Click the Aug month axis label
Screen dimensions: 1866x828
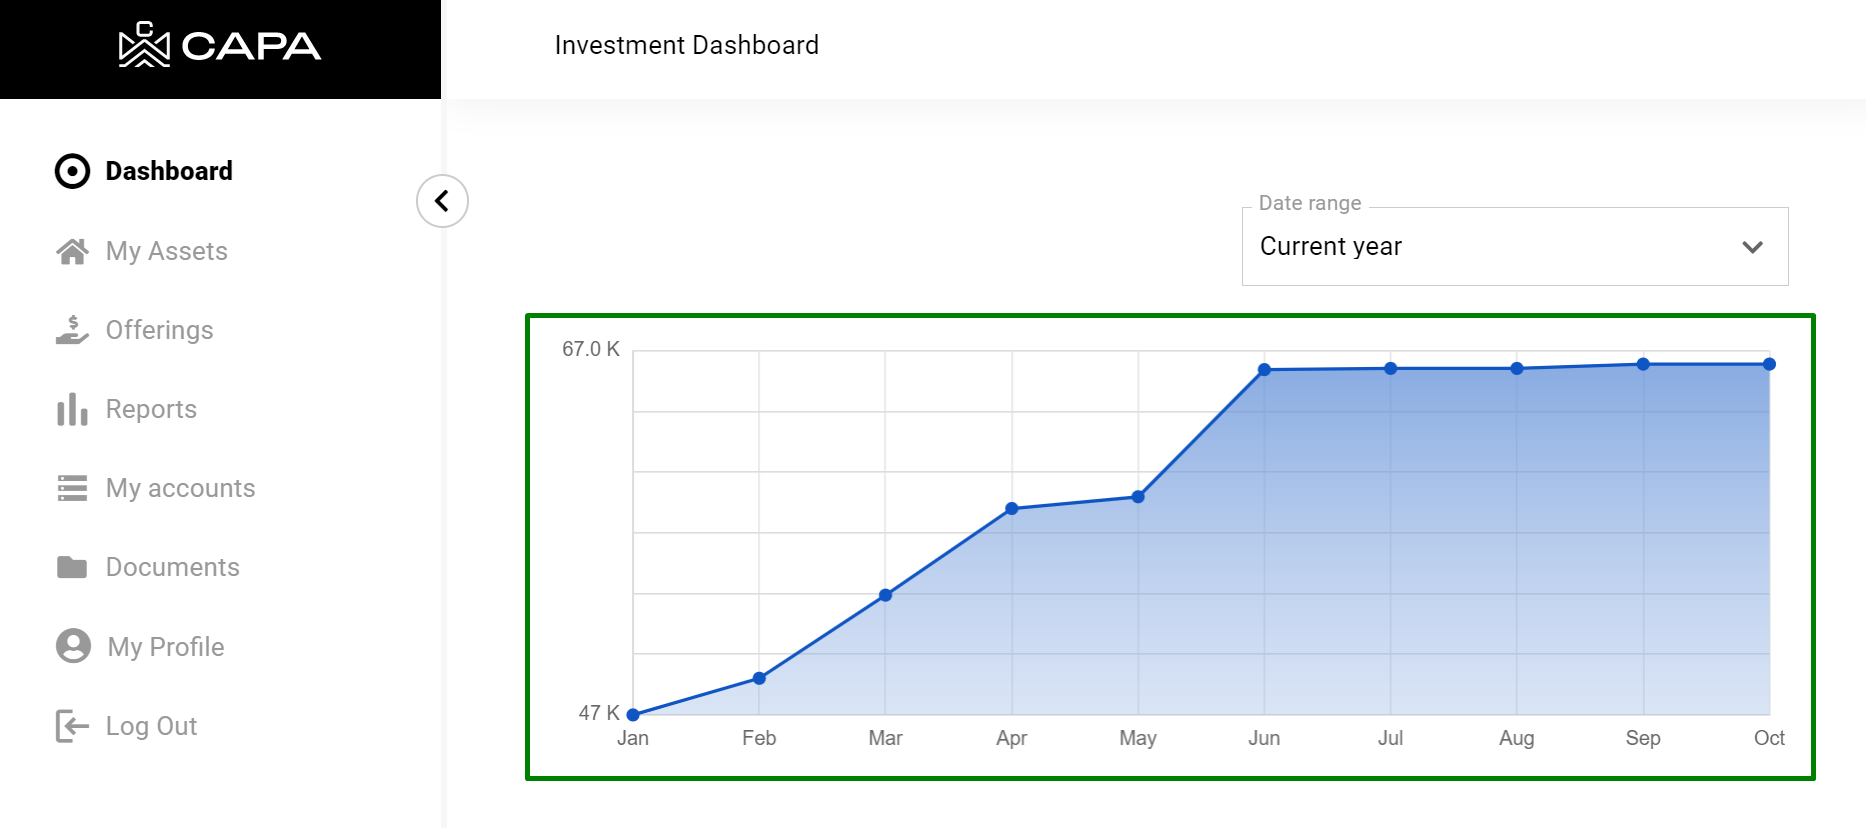click(x=1517, y=738)
